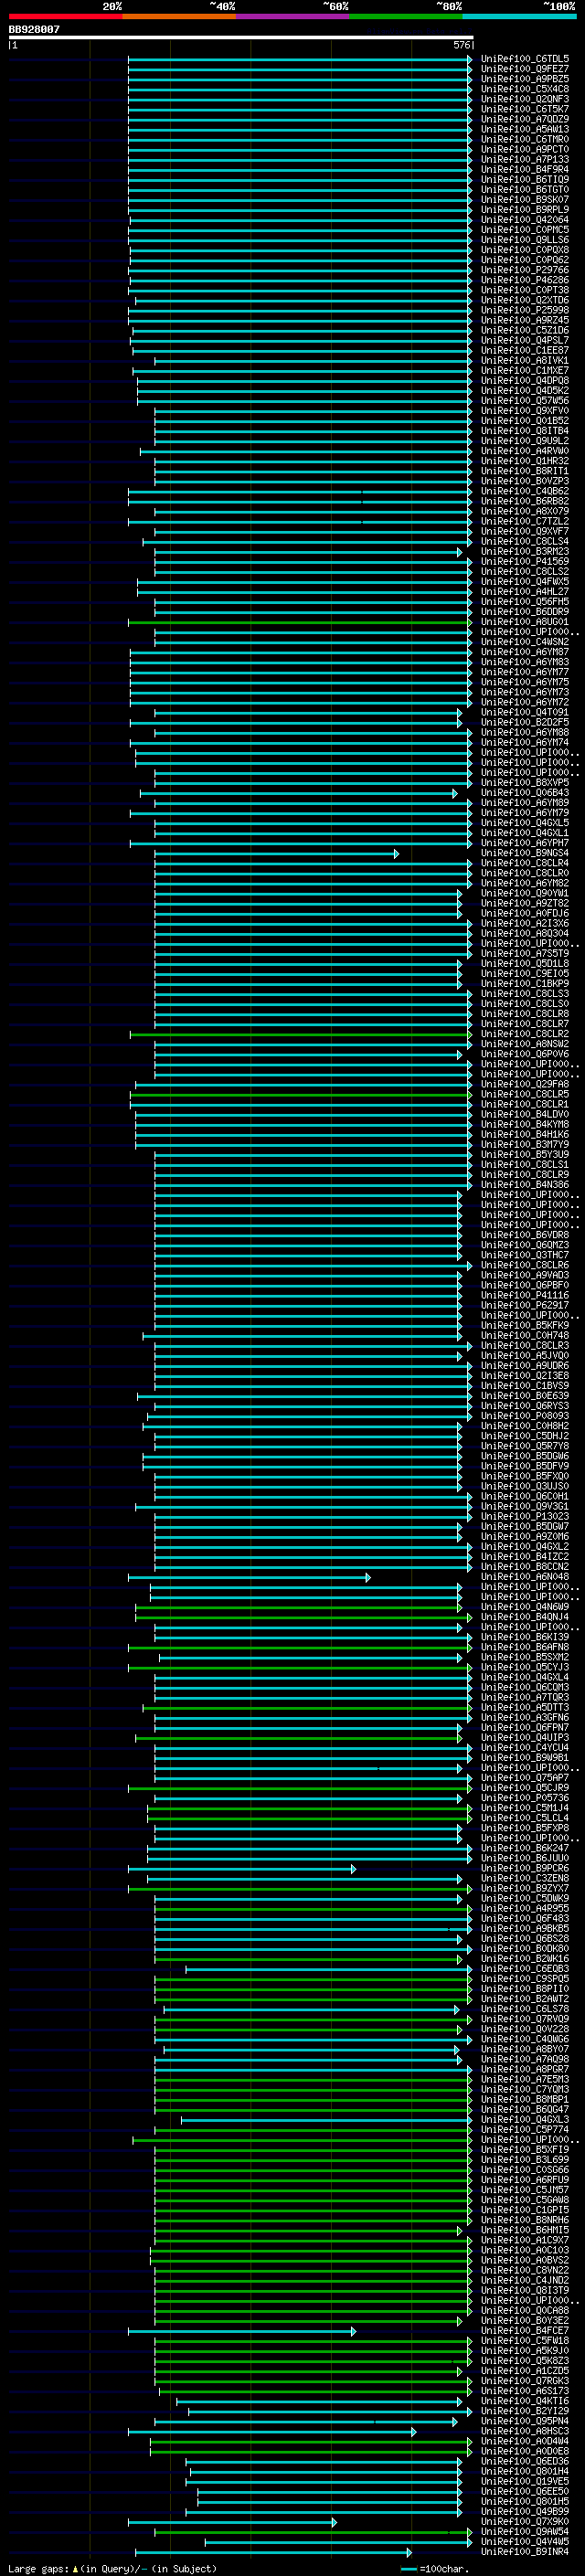Pick the UniRef100_Q7X9K0 hit name
The image size is (585, 2576).
pyautogui.click(x=525, y=2521)
